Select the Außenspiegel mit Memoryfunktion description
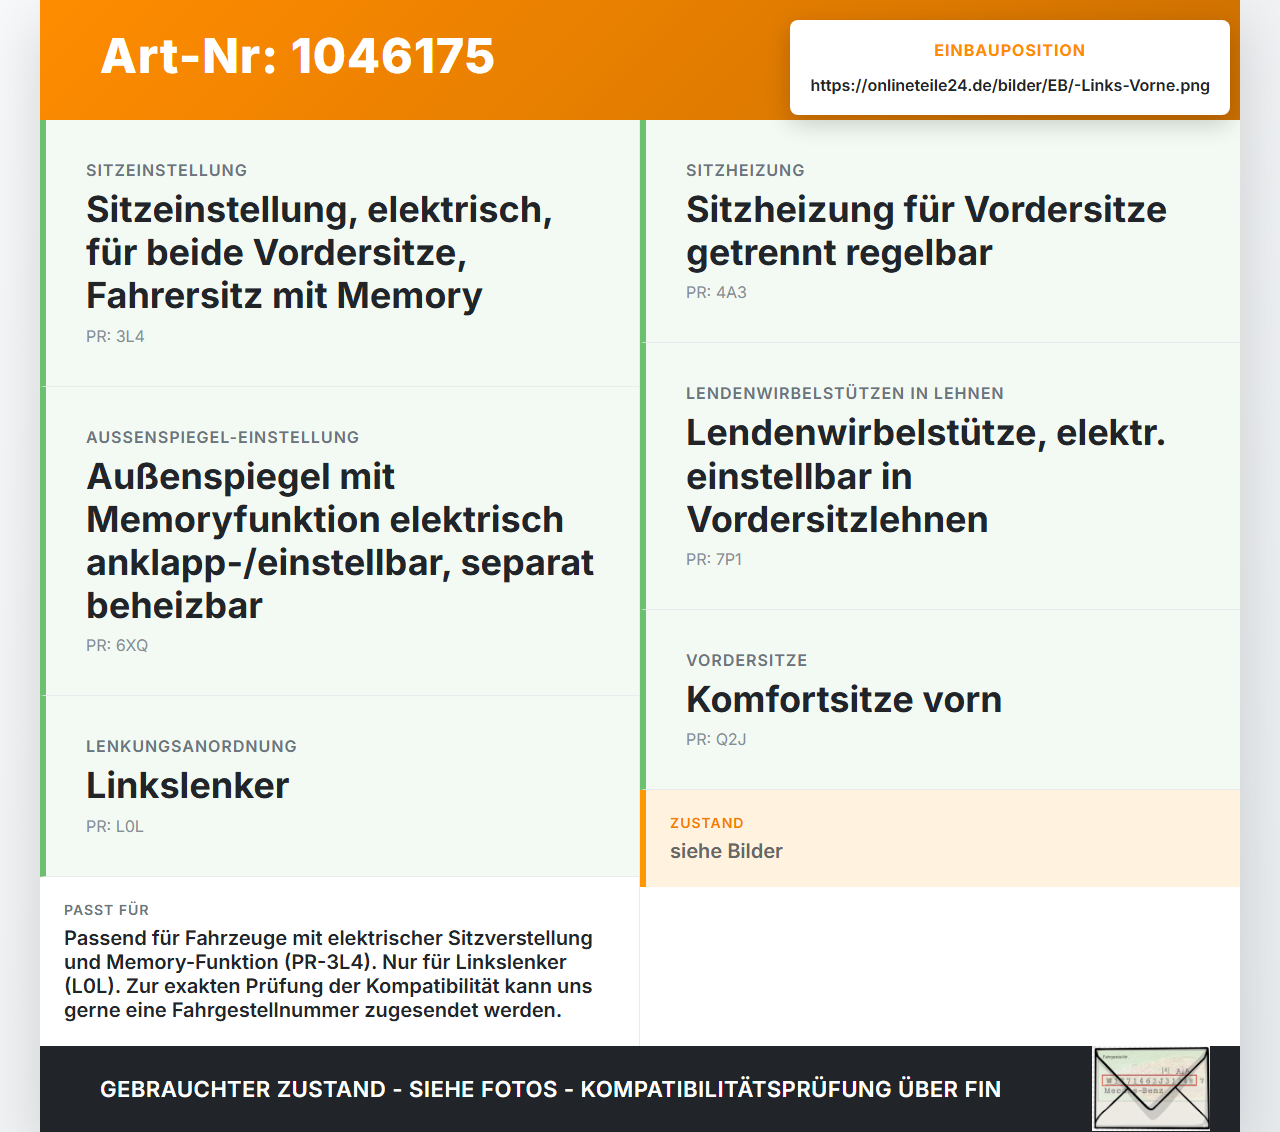Screen dimensions: 1280x1132 coord(340,541)
